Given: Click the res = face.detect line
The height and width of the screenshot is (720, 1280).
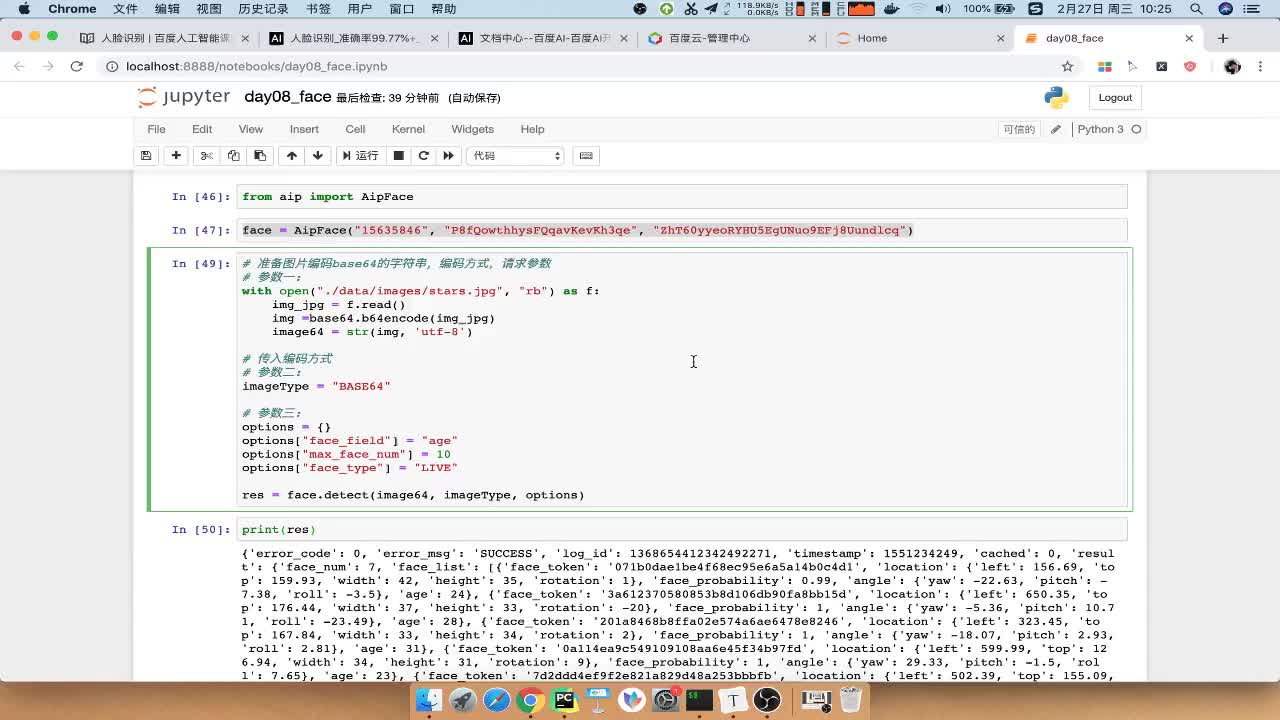Looking at the screenshot, I should (x=413, y=495).
